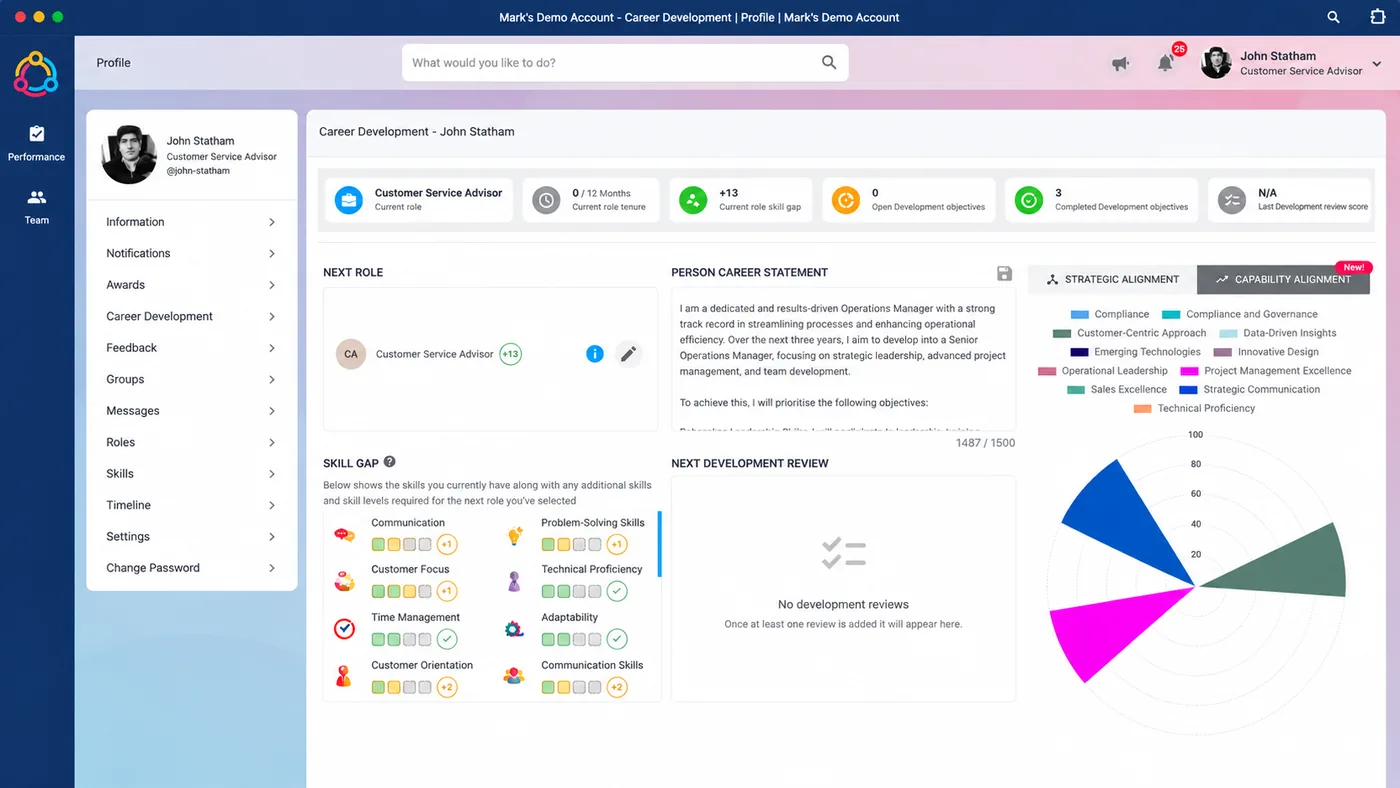
Task: Open Skill Gap help question mark
Action: coord(390,462)
